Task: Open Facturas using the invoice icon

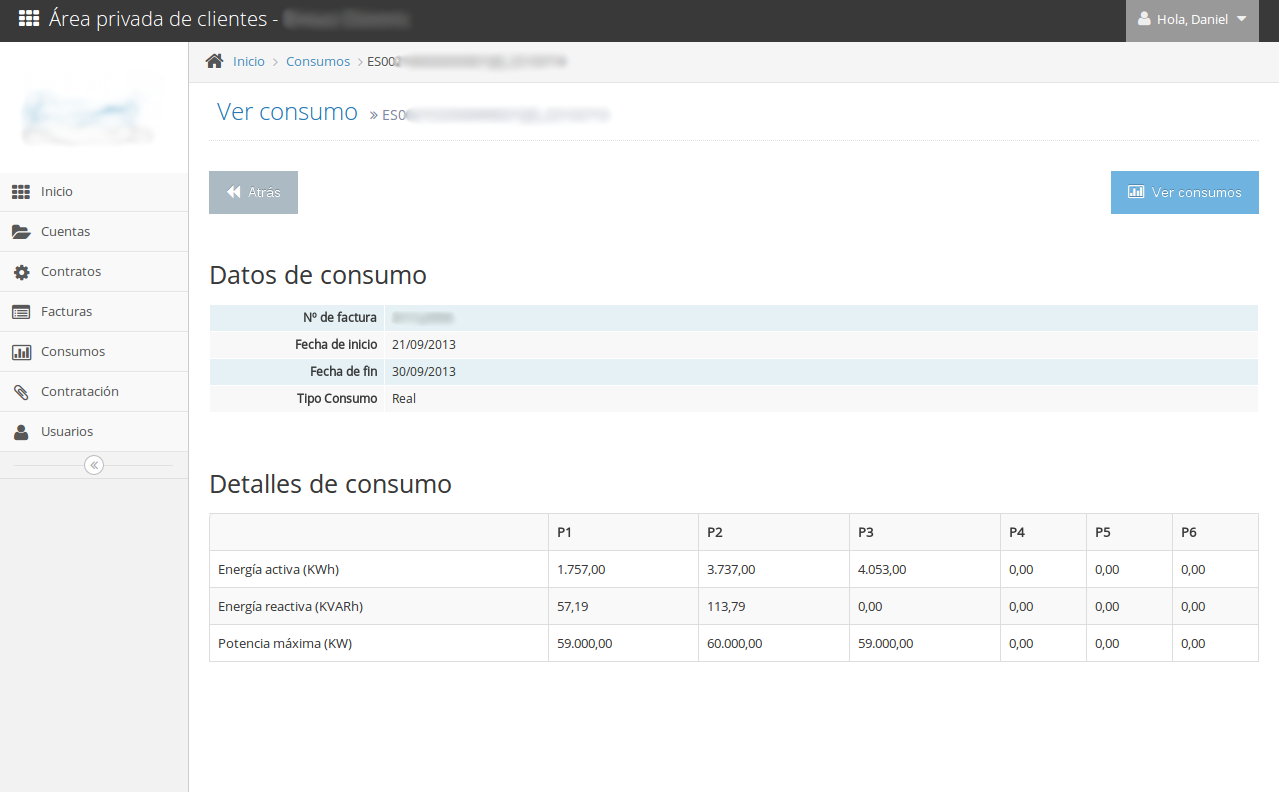Action: click(21, 311)
